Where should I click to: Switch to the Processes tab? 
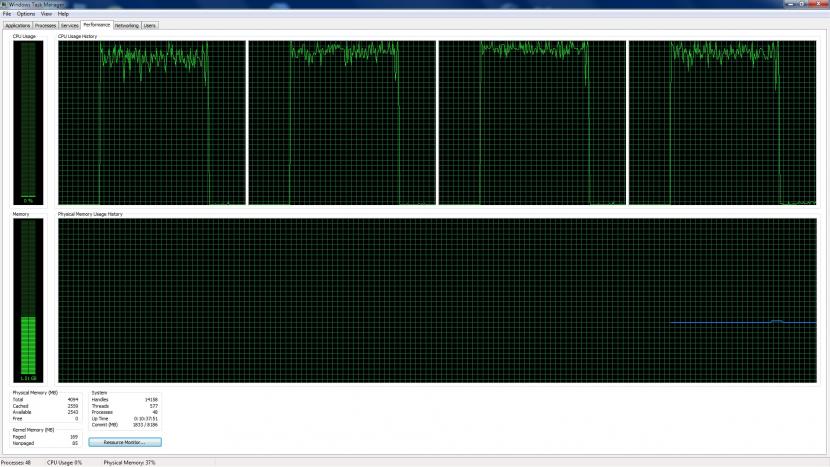click(x=46, y=25)
